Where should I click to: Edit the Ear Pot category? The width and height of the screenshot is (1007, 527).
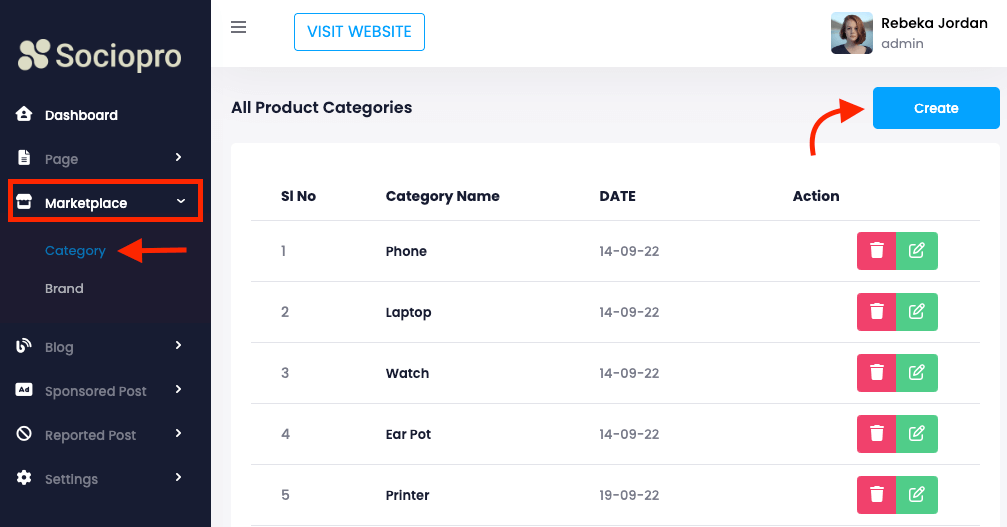(x=917, y=434)
